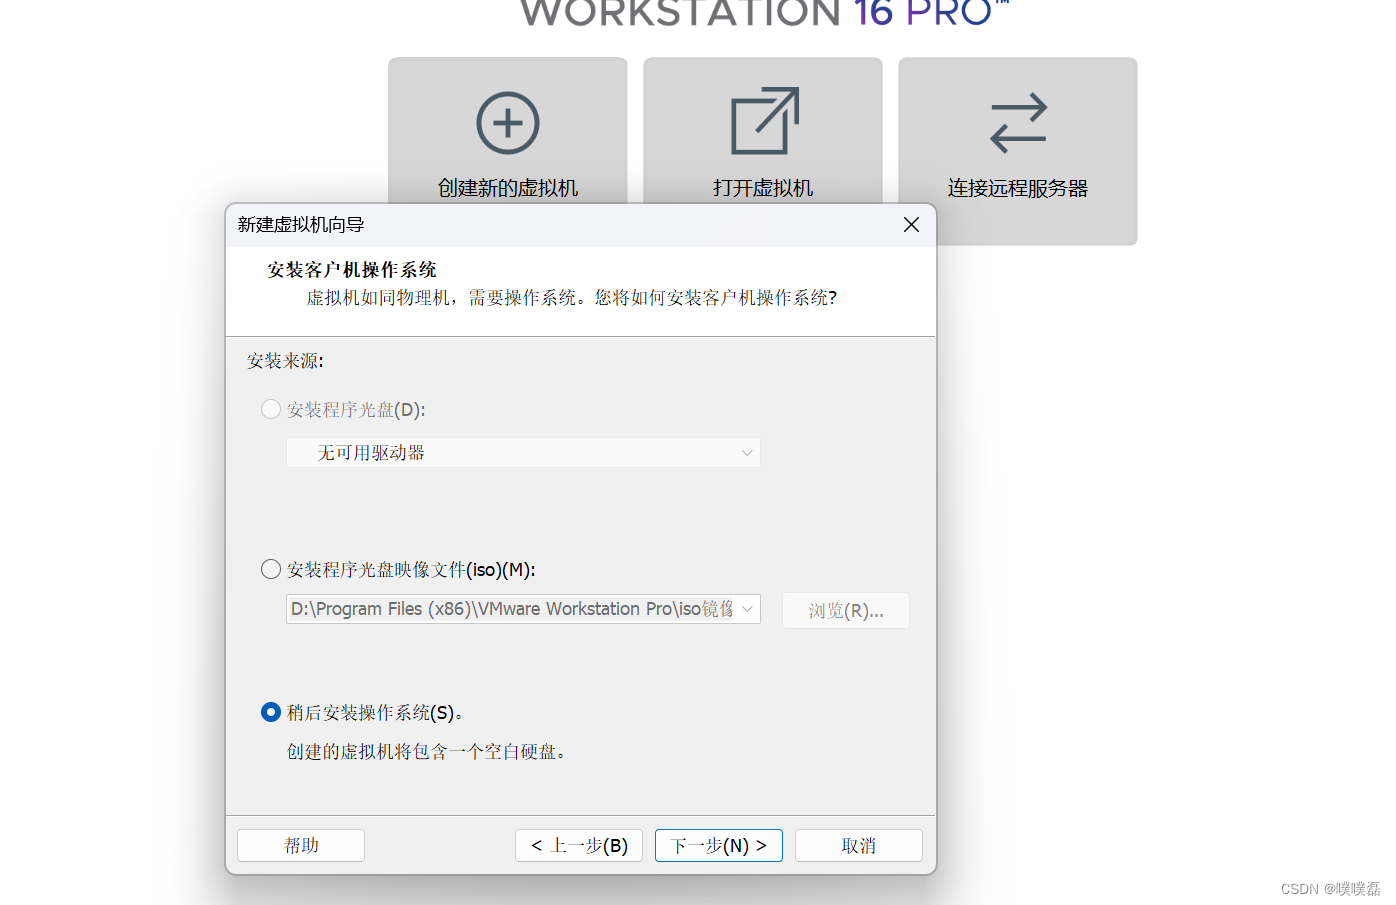Cancel the wizard with 取消 button
This screenshot has height=905, width=1396.
(859, 845)
